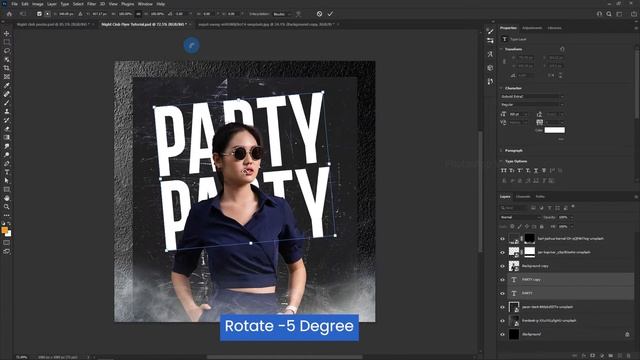Image resolution: width=640 pixels, height=360 pixels.
Task: Switch to Night Club Flyer Tutorial document tab
Action: (x=144, y=24)
